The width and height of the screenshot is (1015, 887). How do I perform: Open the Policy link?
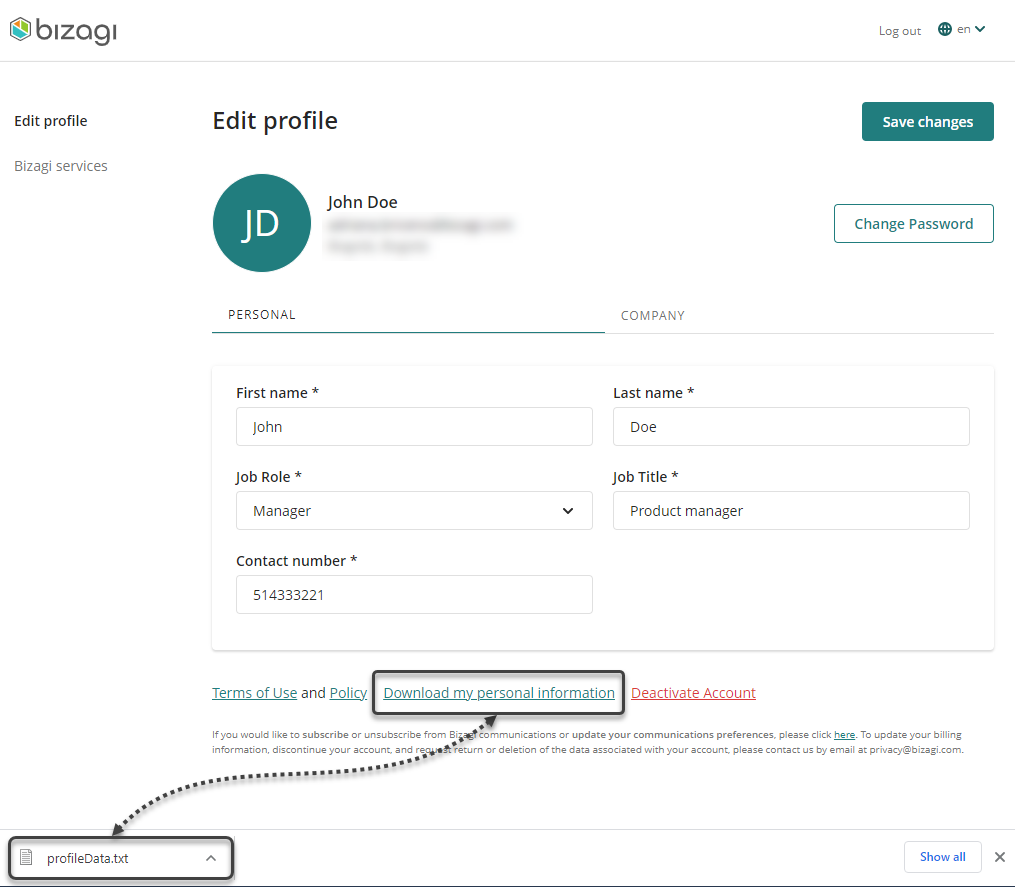point(348,693)
